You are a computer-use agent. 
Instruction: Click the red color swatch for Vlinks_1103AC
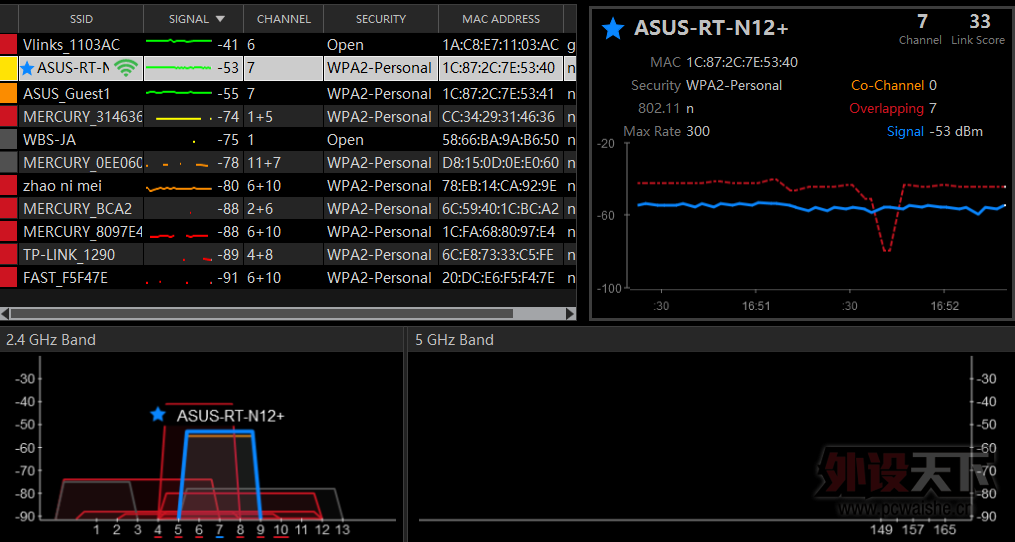[8, 45]
